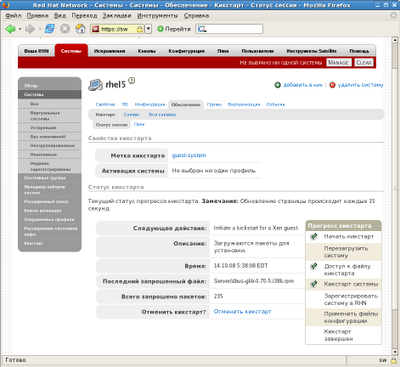Click the 14.10.08 5:38:08 EDT time value
Image resolution: width=400 pixels, height=367 pixels.
pyautogui.click(x=241, y=266)
